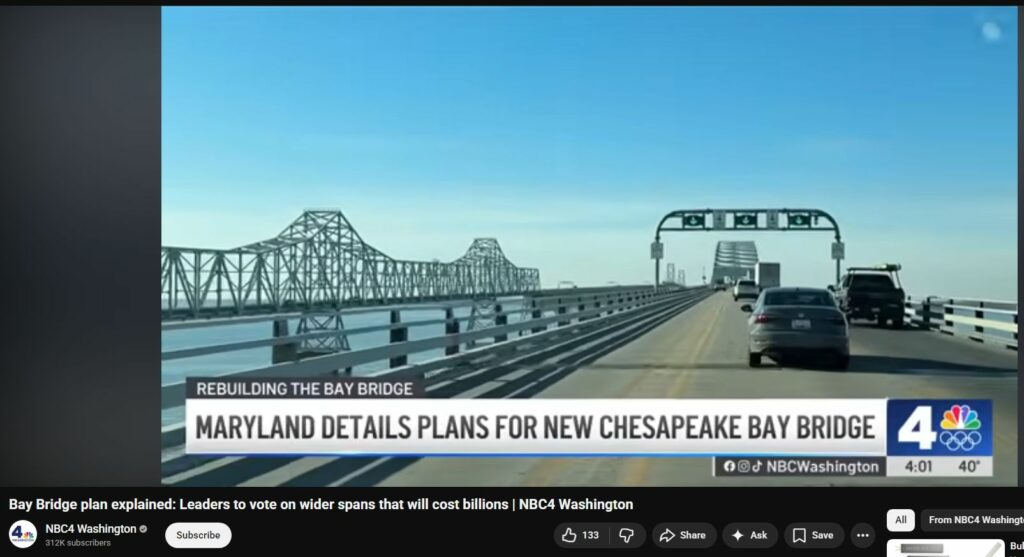This screenshot has width=1024, height=557.
Task: Open Share options for this video
Action: point(683,535)
